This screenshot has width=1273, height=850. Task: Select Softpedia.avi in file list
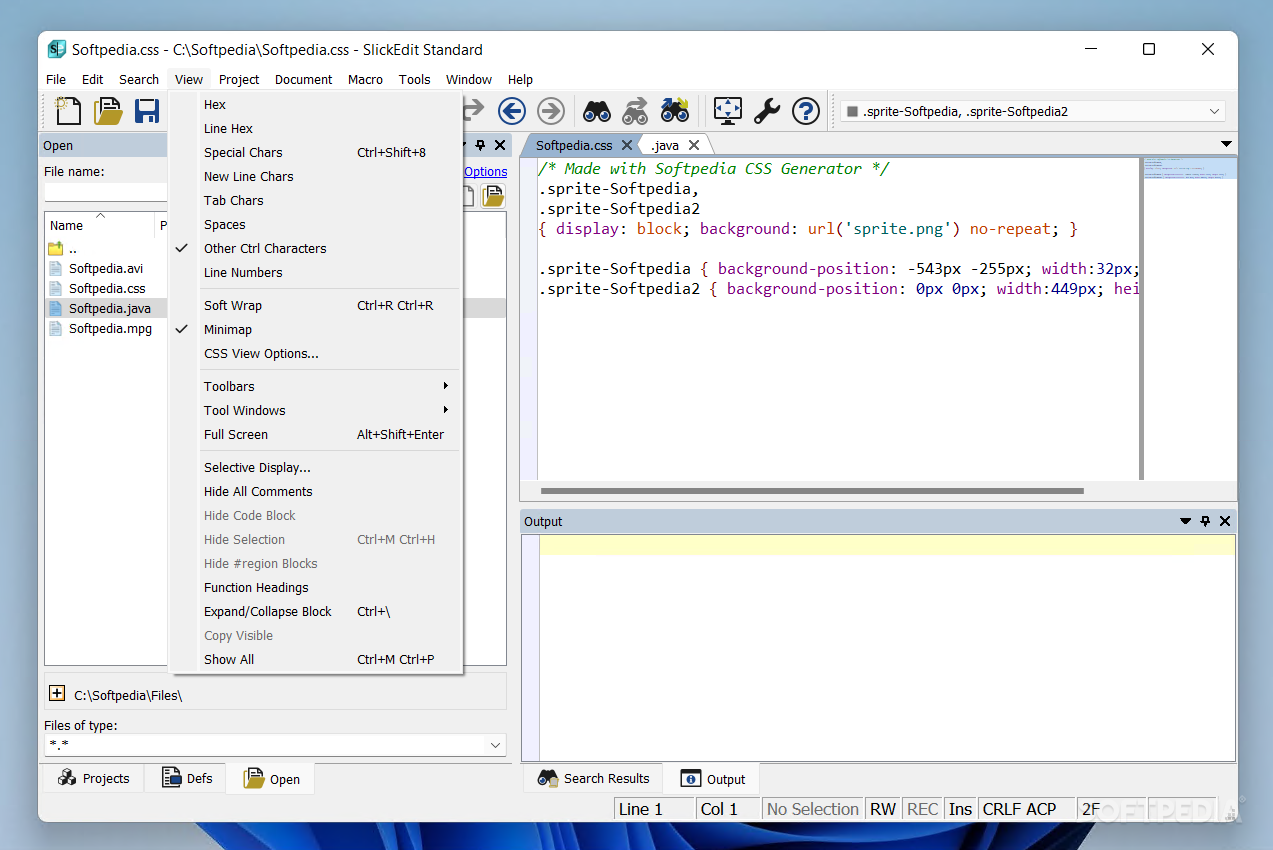pos(106,268)
